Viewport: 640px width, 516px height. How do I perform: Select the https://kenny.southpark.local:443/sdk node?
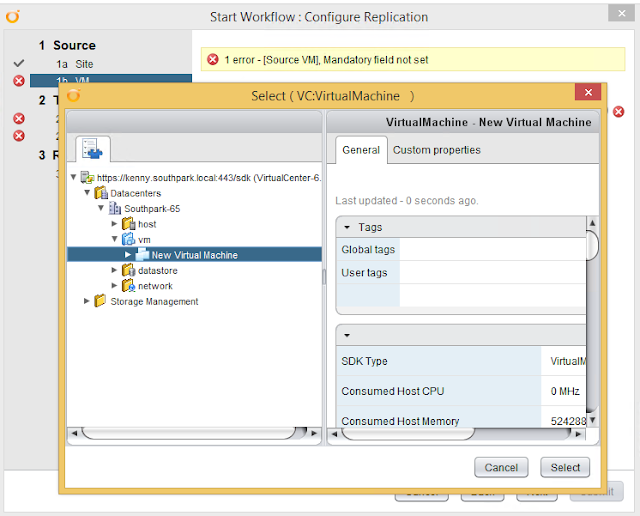(209, 178)
